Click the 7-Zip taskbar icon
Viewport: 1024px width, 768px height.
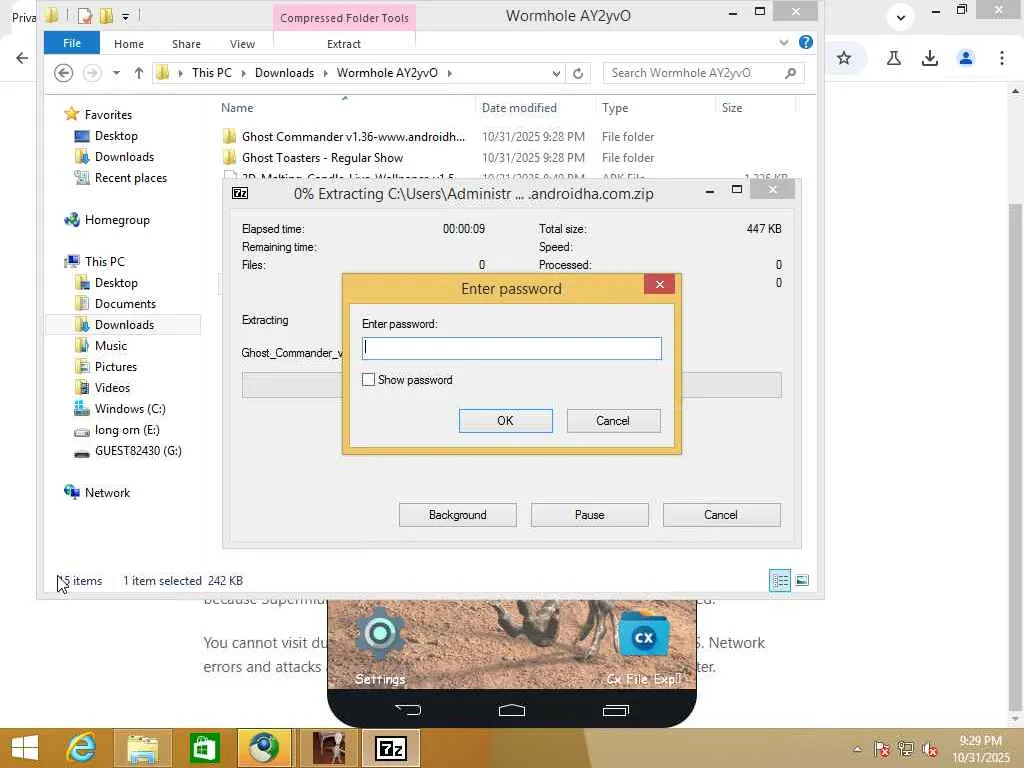click(391, 748)
